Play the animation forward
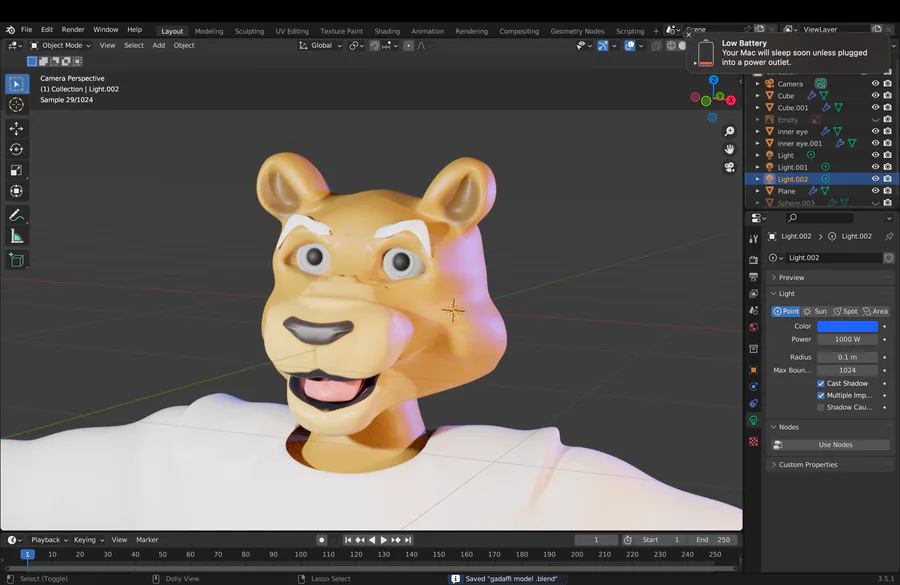900x585 pixels. tap(384, 540)
